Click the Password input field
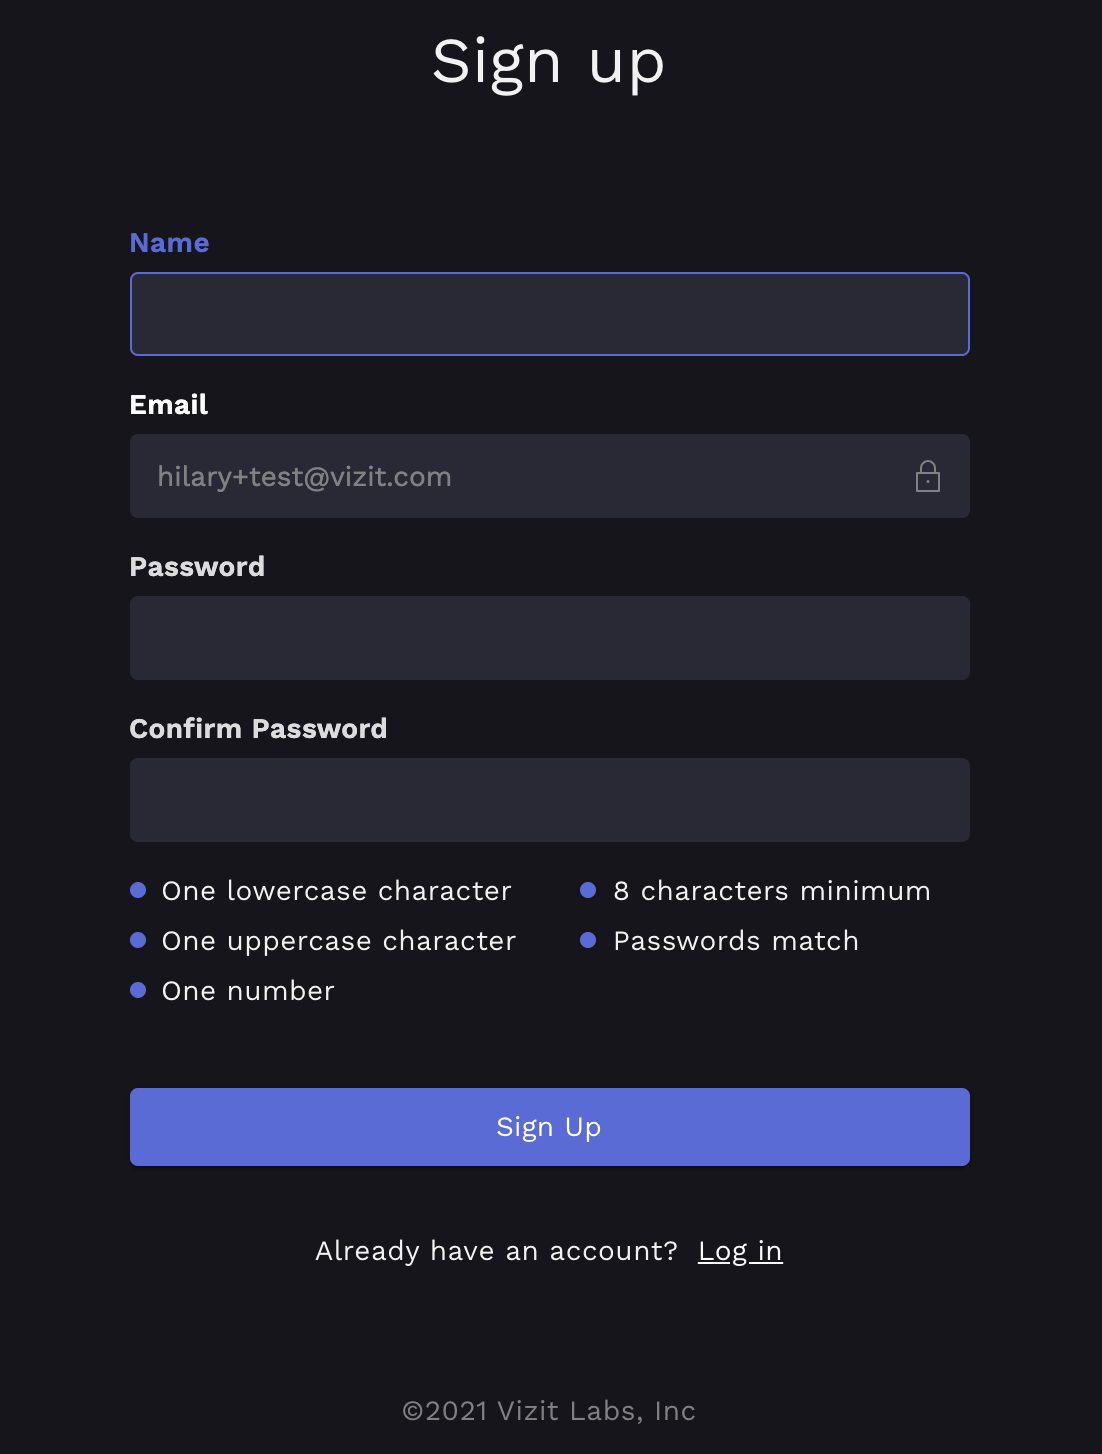This screenshot has height=1454, width=1102. coord(549,638)
